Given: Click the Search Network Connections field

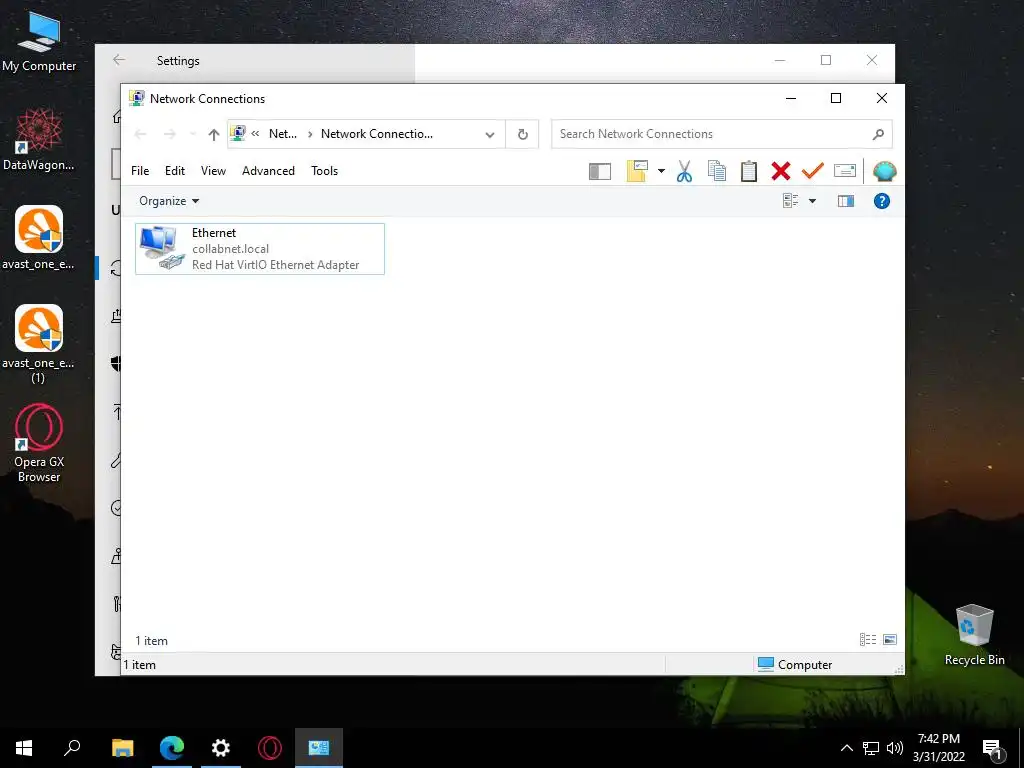Looking at the screenshot, I should click(x=722, y=135).
